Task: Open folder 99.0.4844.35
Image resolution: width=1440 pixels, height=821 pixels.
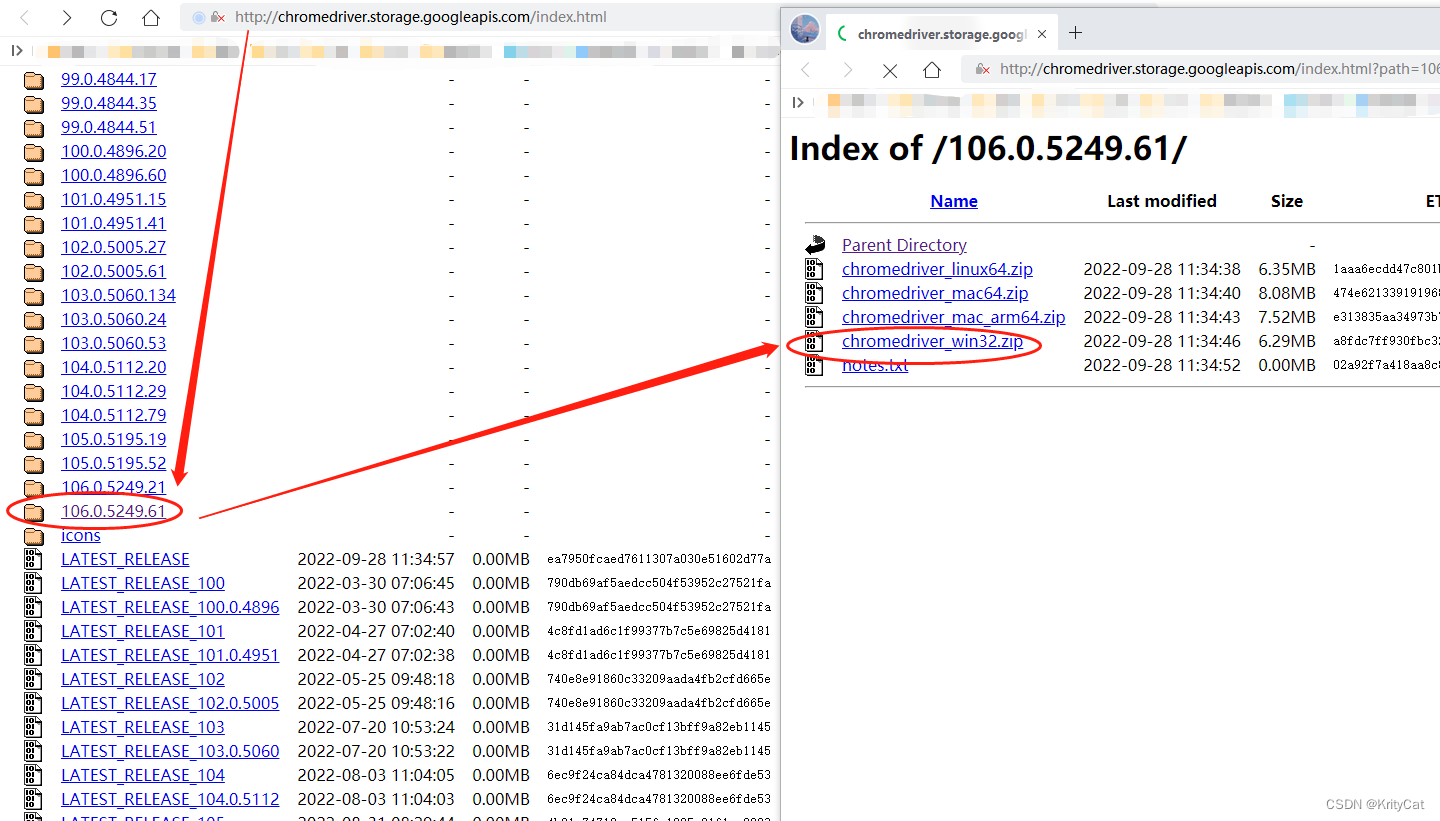Action: [x=109, y=103]
